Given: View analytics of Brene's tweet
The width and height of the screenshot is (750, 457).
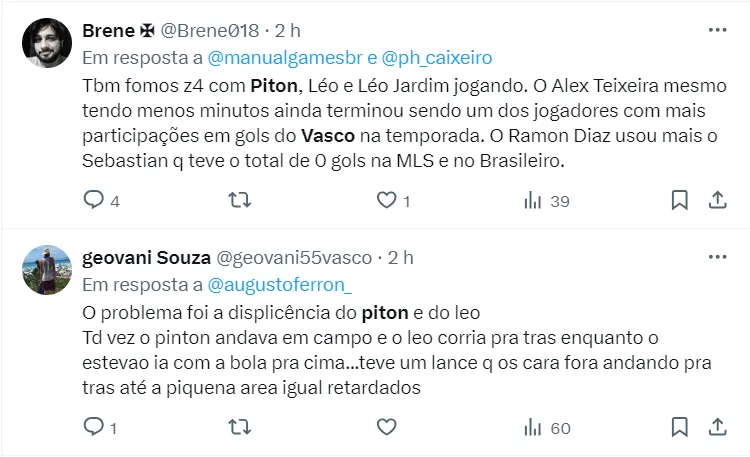Looking at the screenshot, I should click(533, 201).
